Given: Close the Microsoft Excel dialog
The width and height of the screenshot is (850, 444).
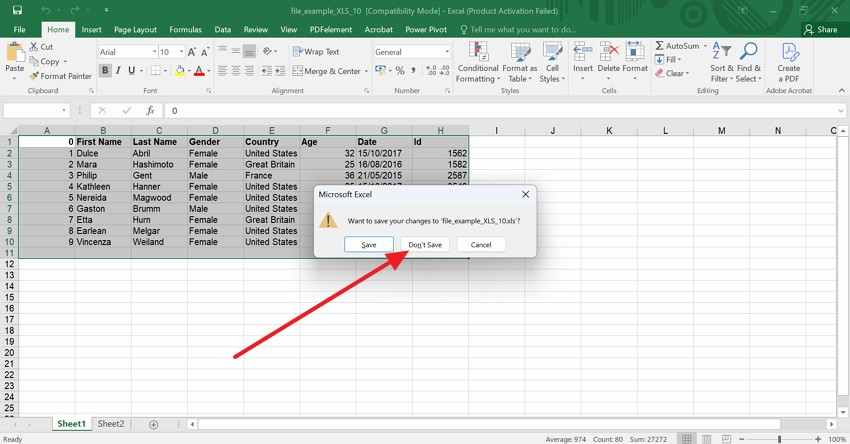Looking at the screenshot, I should (525, 194).
